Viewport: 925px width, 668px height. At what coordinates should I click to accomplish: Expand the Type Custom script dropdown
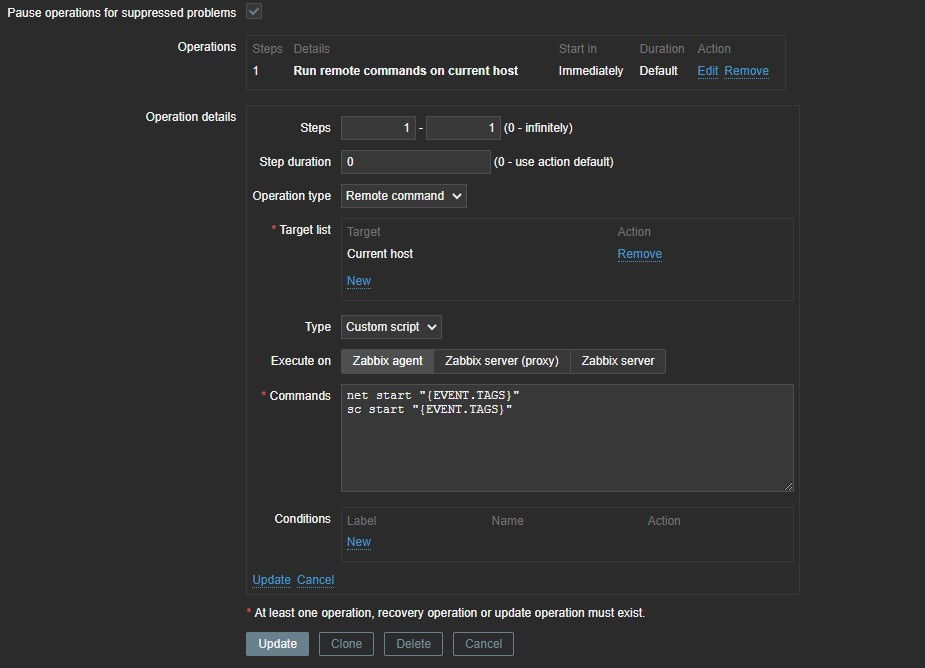(390, 327)
